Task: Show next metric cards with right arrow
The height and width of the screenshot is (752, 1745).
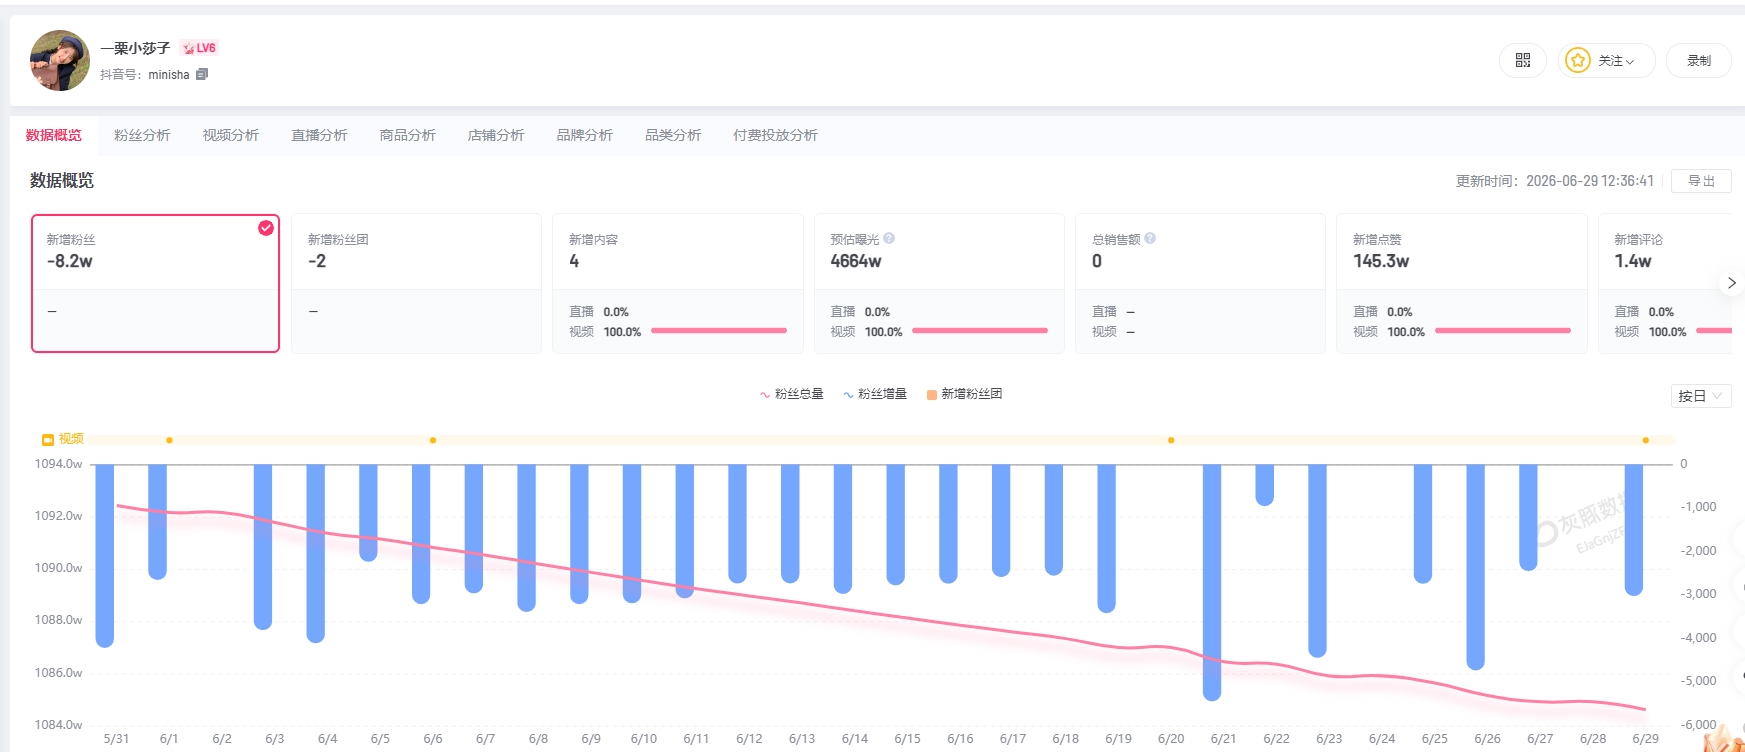Action: click(1732, 283)
